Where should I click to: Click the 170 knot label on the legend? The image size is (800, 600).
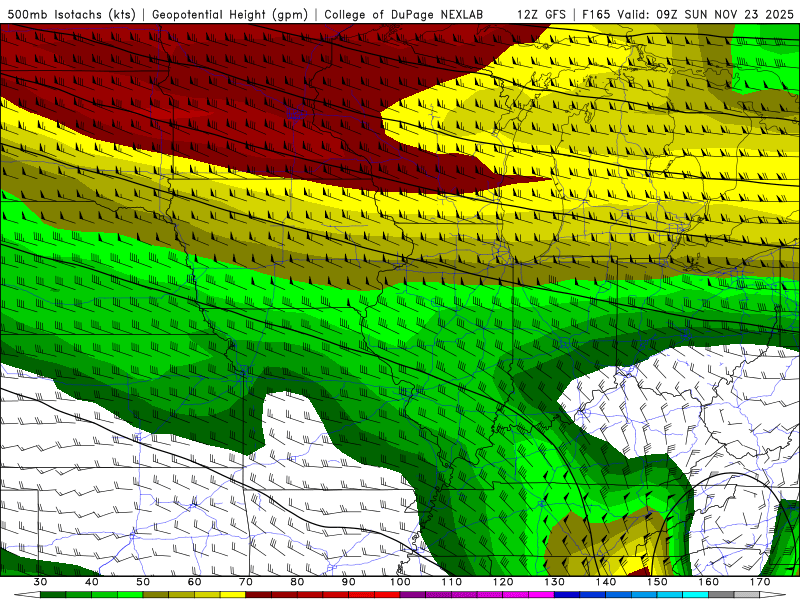760,582
